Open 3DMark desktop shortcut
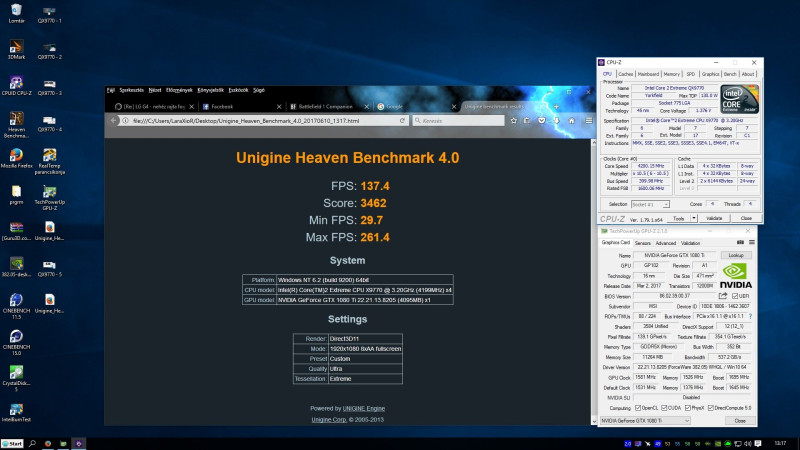The height and width of the screenshot is (450, 800). pyautogui.click(x=16, y=49)
